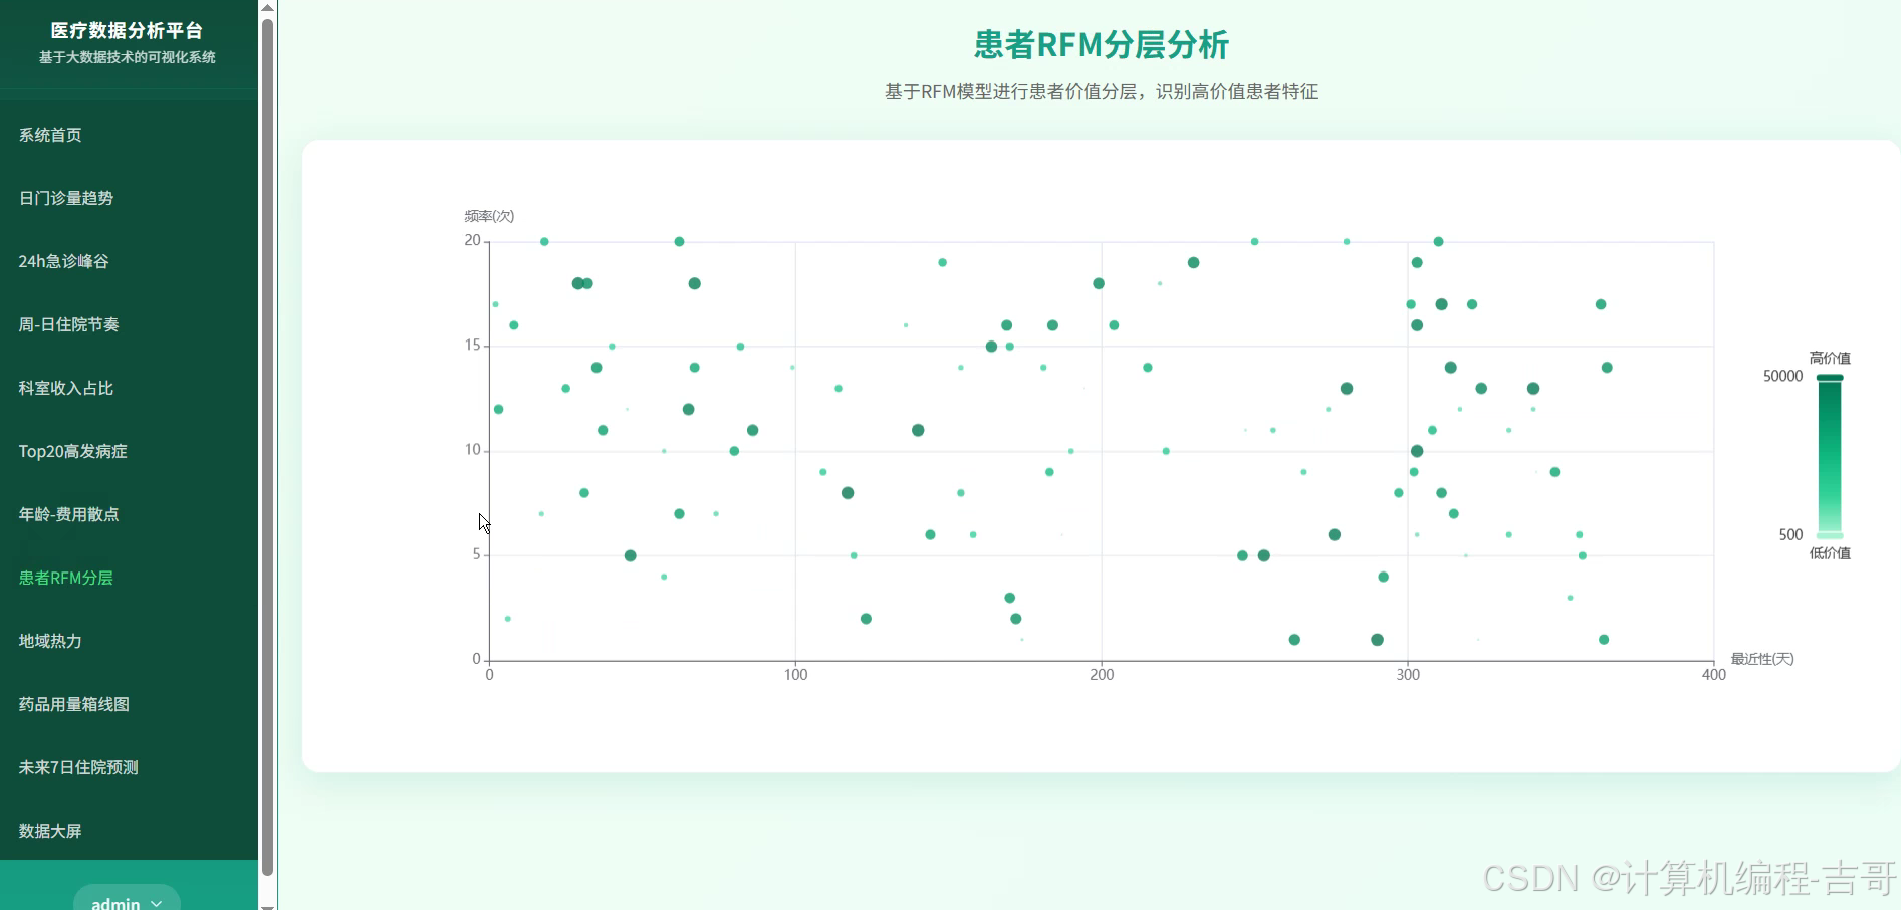This screenshot has width=1901, height=910.
Task: Expand the admin user dropdown
Action: [x=127, y=899]
